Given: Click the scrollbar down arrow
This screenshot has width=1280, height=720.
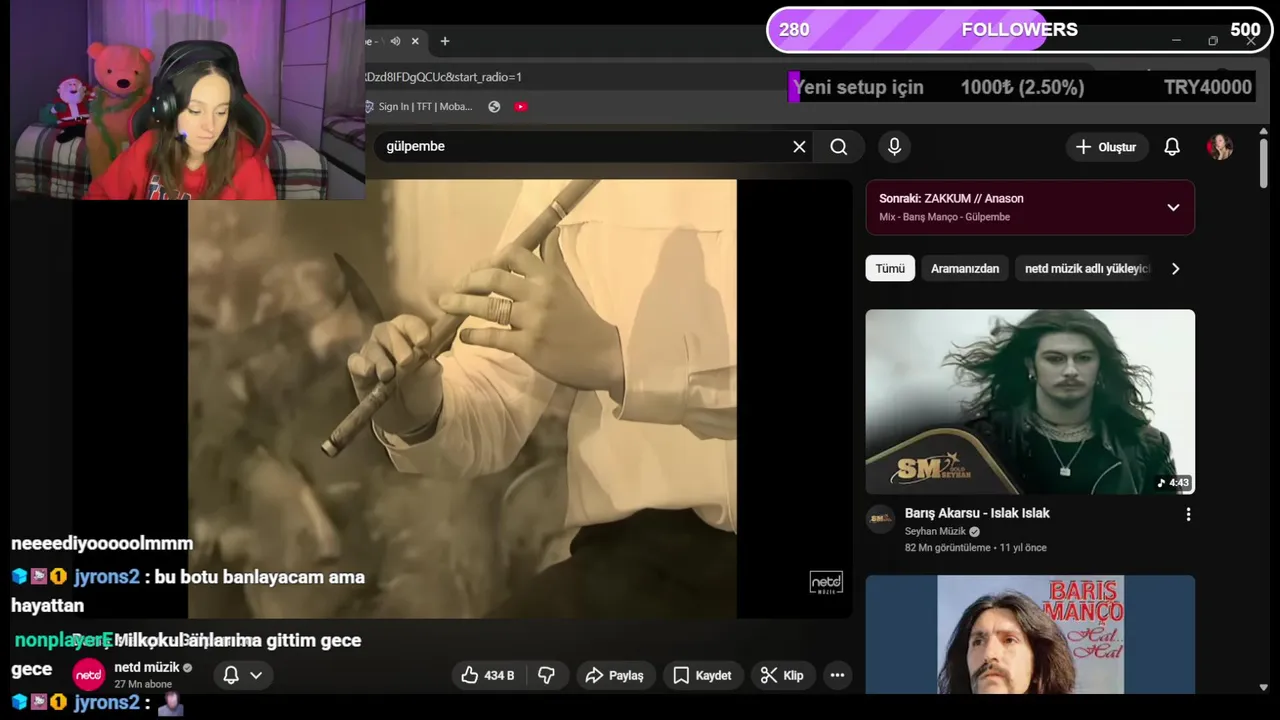Looking at the screenshot, I should (x=1263, y=687).
